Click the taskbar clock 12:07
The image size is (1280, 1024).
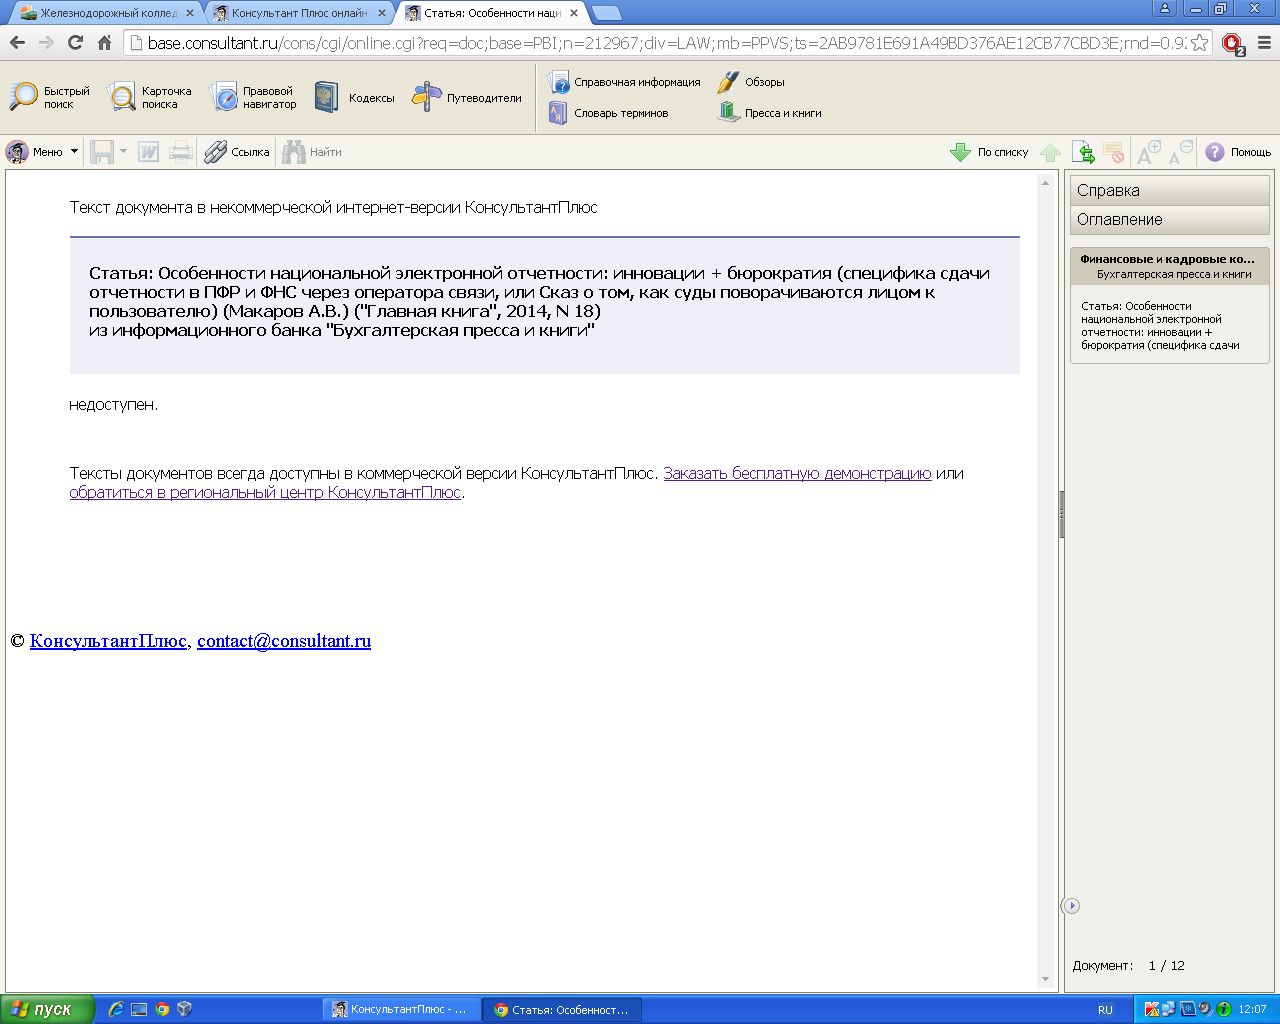[x=1252, y=1009]
